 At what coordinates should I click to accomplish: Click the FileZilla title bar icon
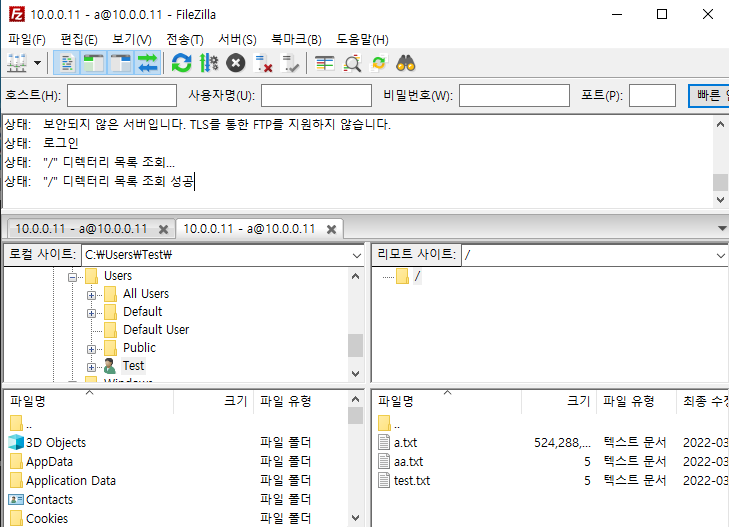point(17,14)
